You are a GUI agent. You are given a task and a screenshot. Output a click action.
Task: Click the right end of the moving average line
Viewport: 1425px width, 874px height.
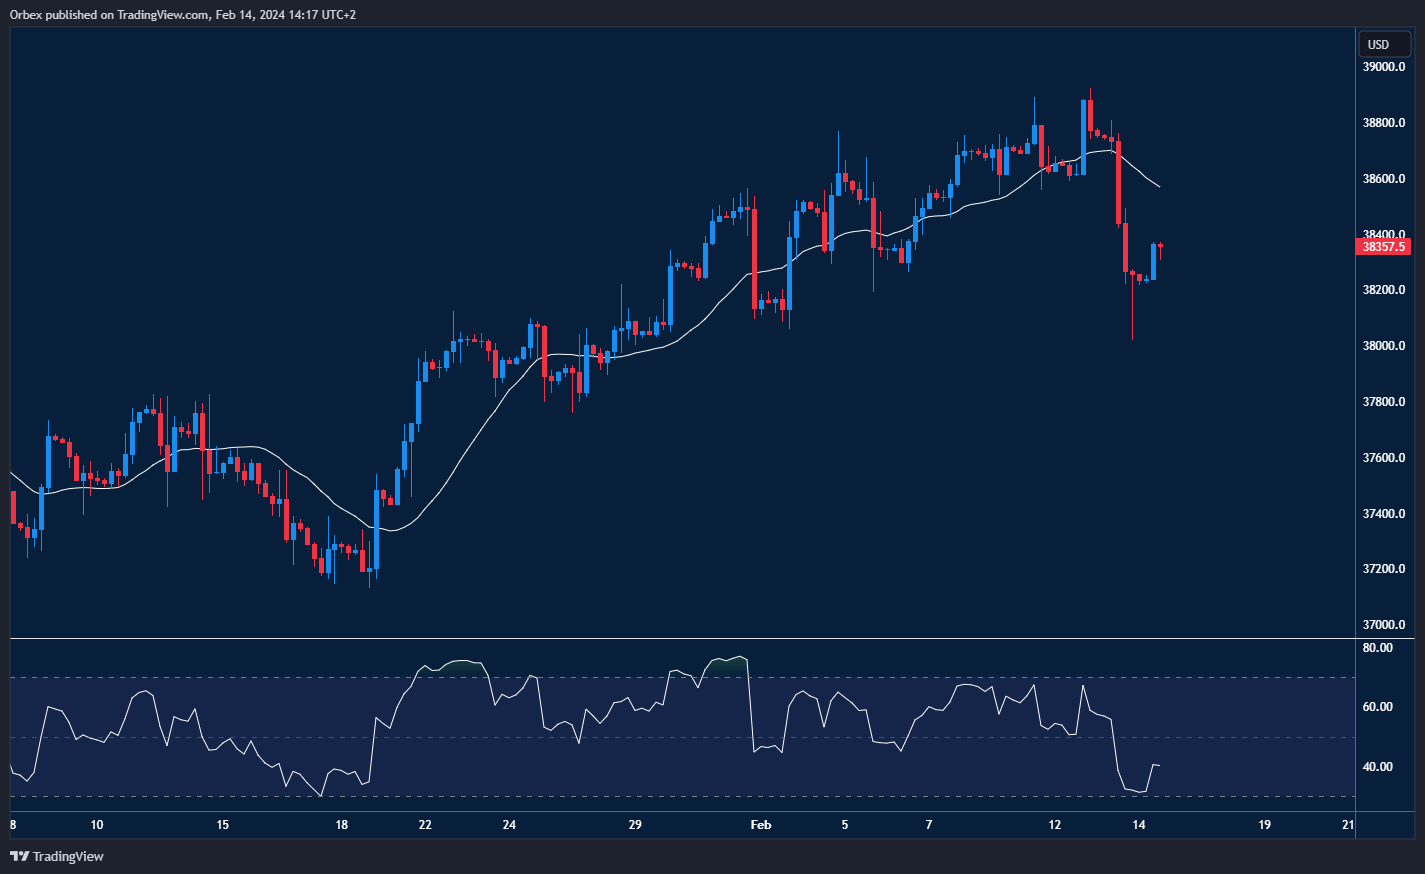[1159, 187]
